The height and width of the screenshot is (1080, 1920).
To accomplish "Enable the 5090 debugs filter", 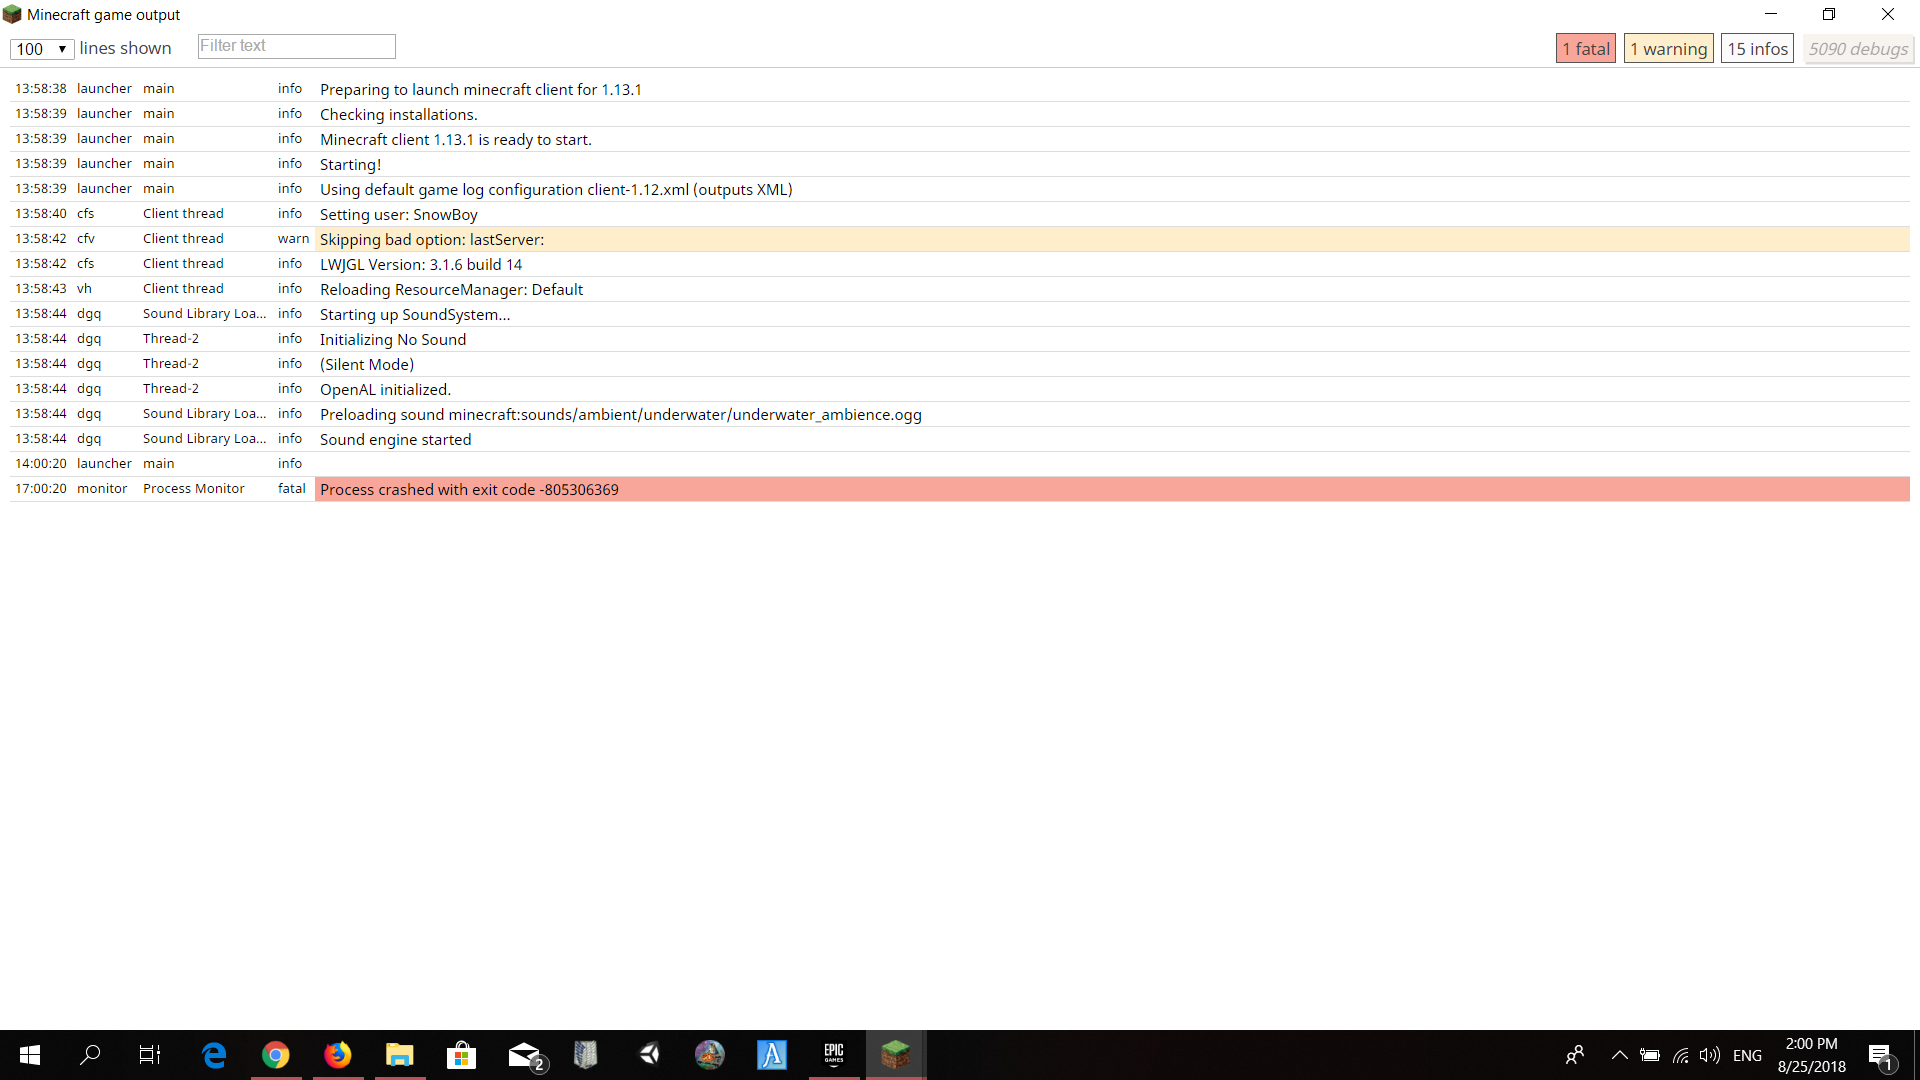I will 1858,48.
